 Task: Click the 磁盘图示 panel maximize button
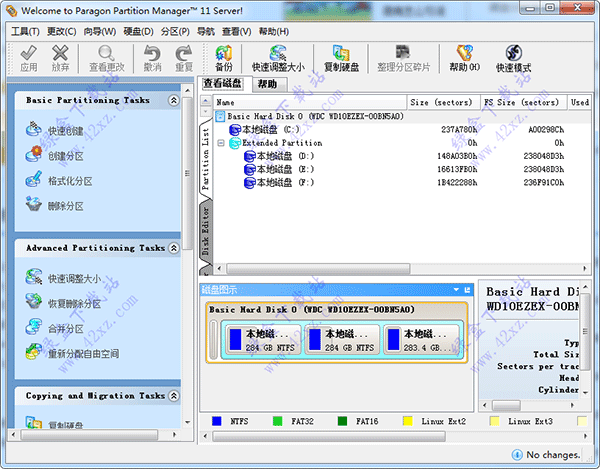point(467,290)
